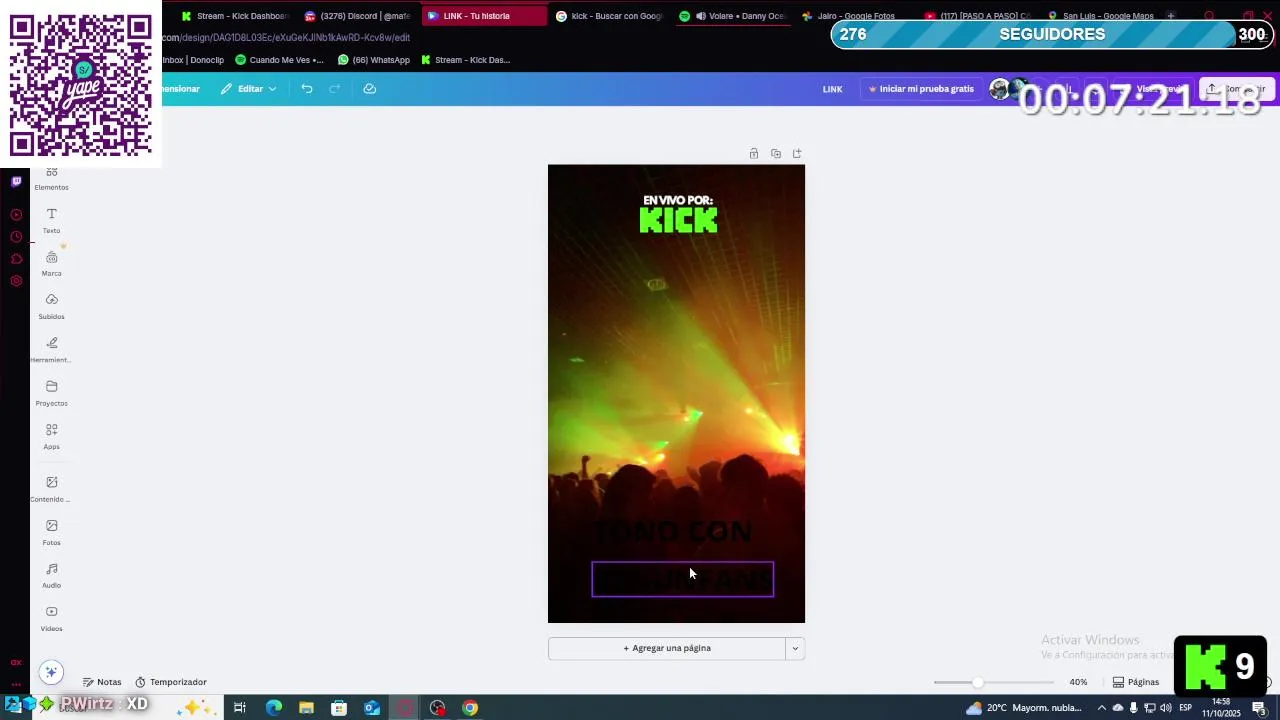Select the EN VIVO POR: text on canvas
The width and height of the screenshot is (1280, 720).
(x=678, y=201)
